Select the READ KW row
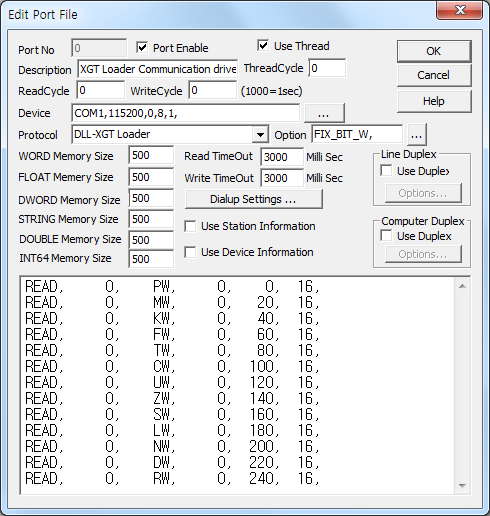 [x=172, y=318]
